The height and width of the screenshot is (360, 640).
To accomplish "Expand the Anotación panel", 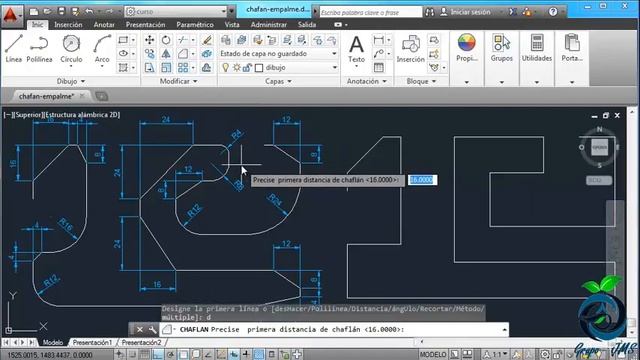I will pyautogui.click(x=367, y=81).
